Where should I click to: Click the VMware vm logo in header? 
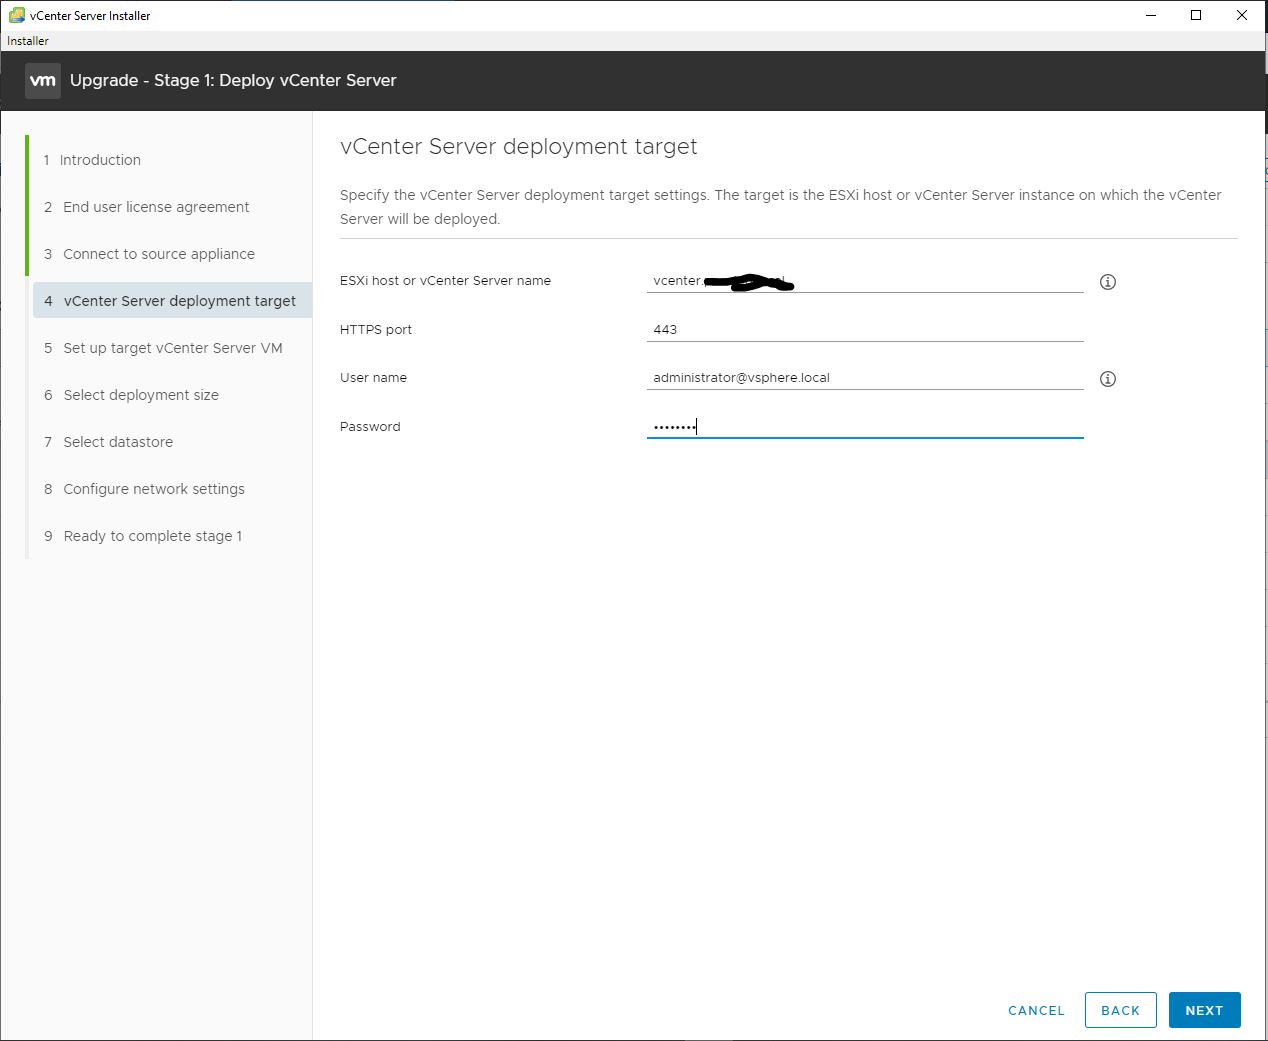tap(43, 81)
